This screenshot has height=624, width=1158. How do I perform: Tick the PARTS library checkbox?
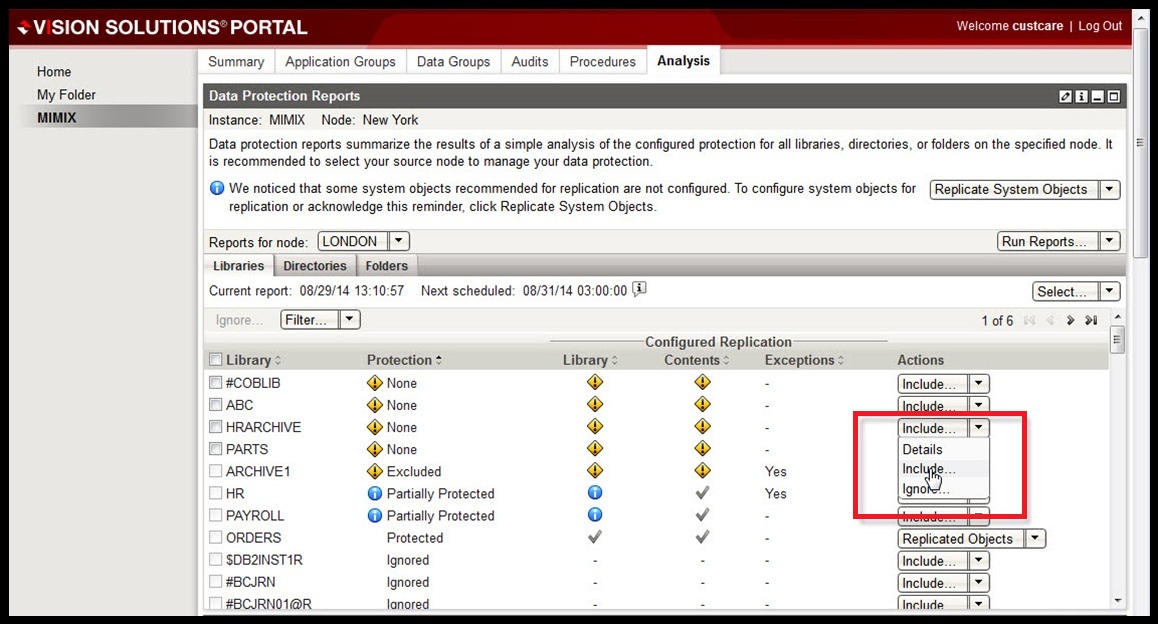click(x=215, y=449)
